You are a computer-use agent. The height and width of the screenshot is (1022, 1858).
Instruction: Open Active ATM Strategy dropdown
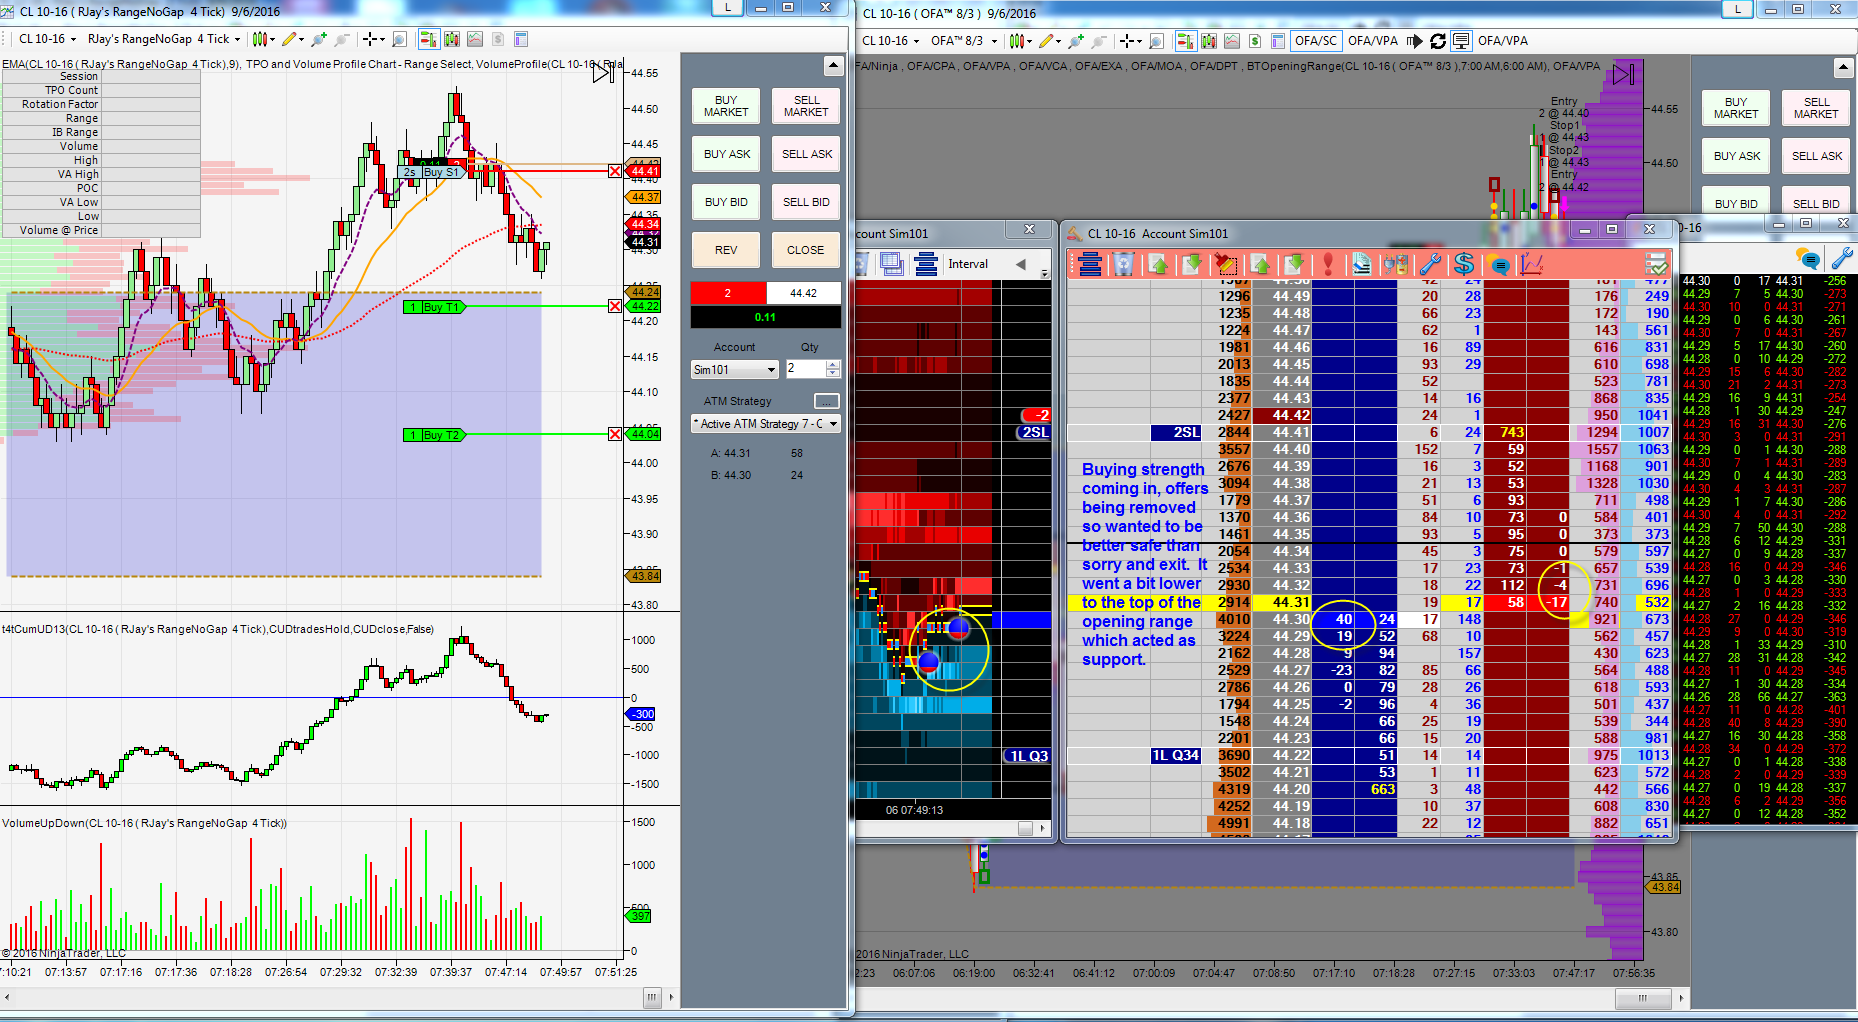(766, 424)
